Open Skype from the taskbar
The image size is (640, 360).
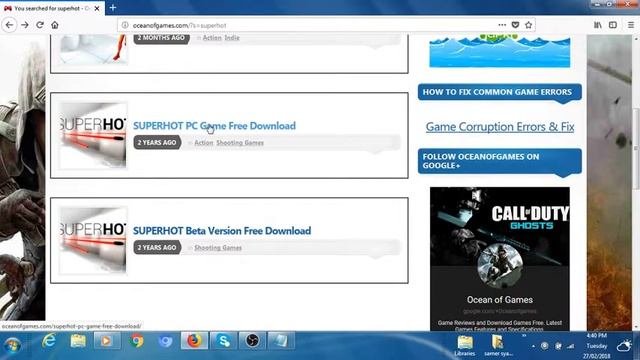pyautogui.click(x=224, y=341)
